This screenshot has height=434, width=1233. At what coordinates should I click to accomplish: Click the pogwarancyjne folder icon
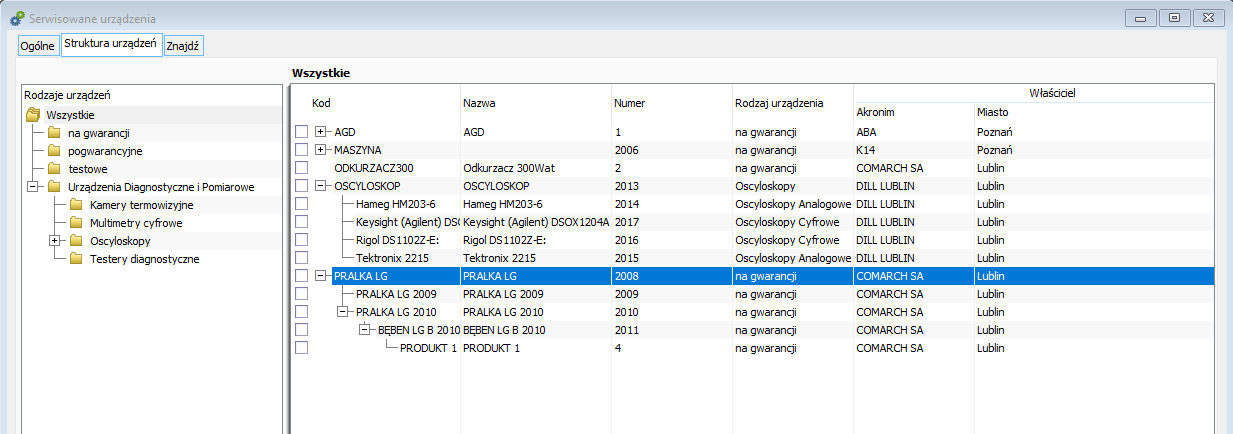coord(54,151)
